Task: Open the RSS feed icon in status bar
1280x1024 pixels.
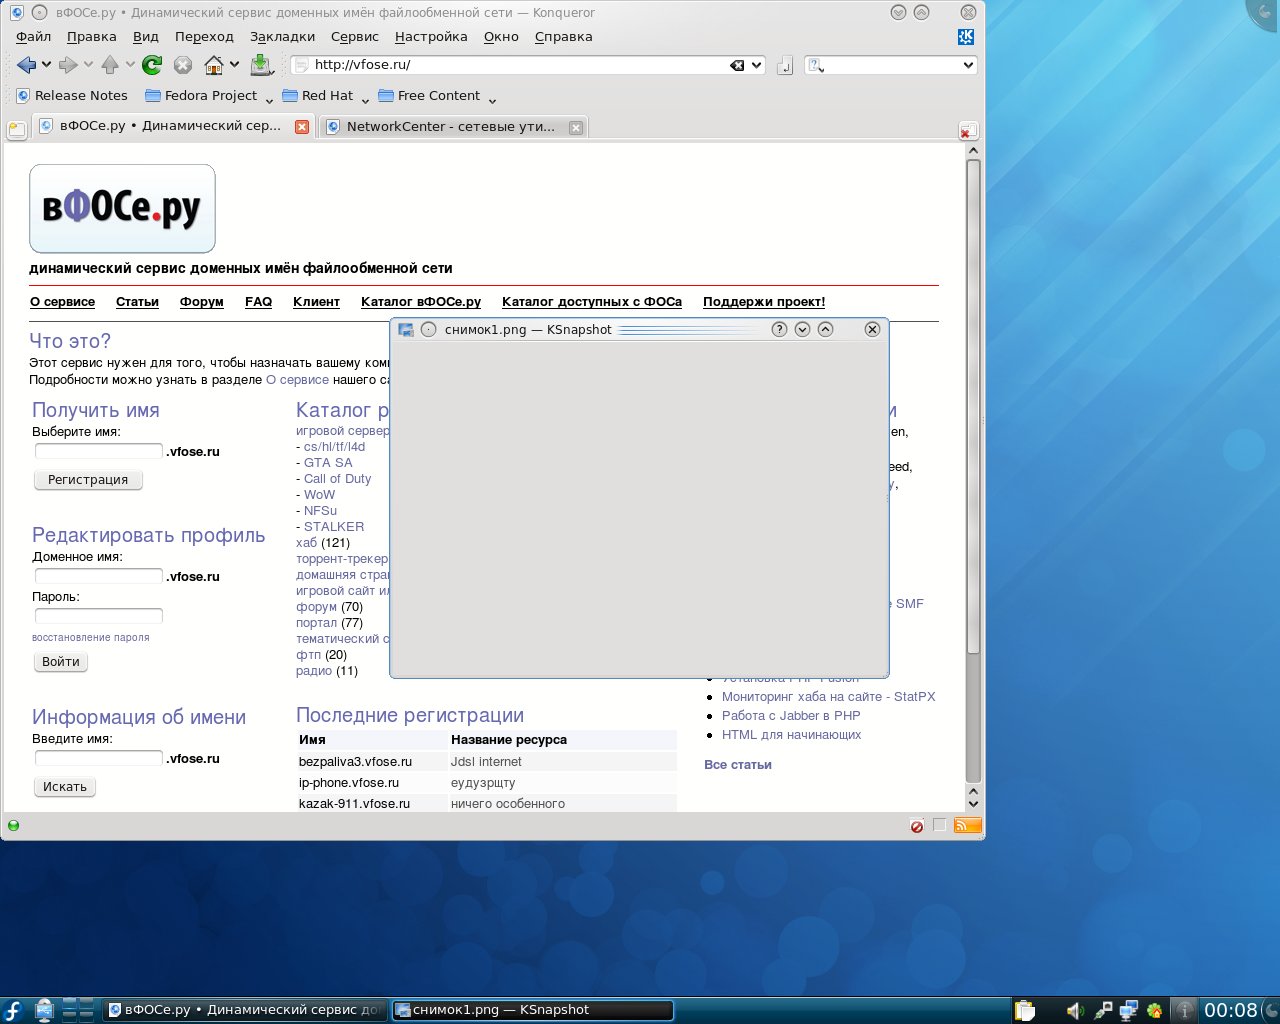Action: click(x=967, y=825)
